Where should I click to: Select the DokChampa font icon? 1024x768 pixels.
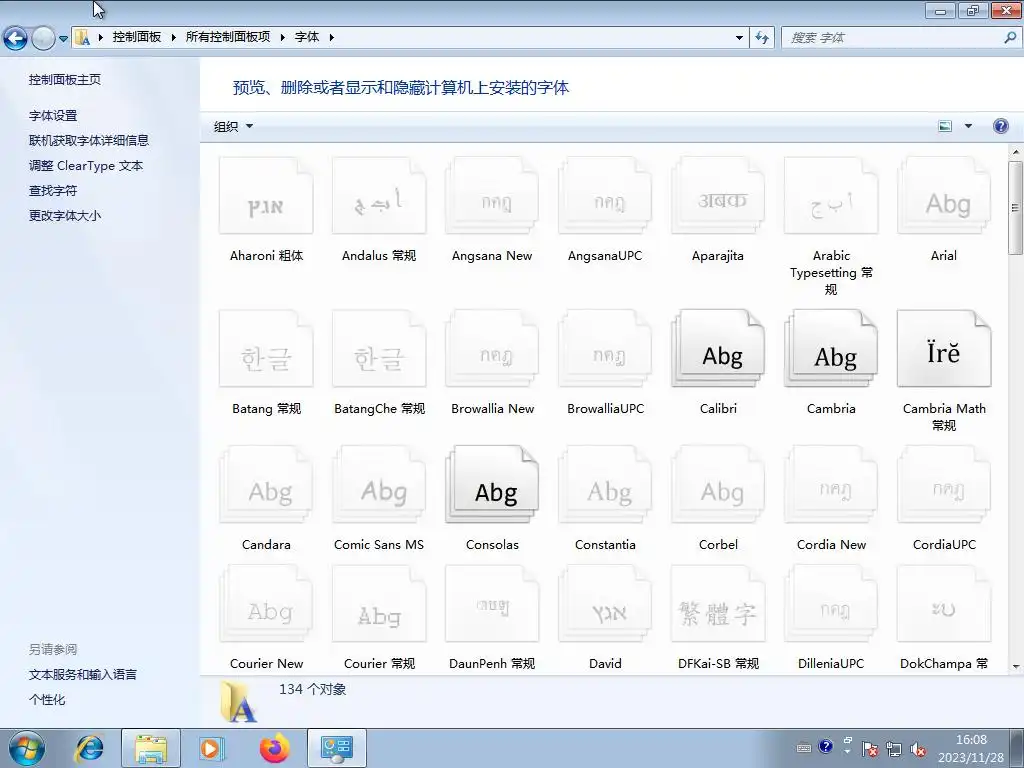944,604
